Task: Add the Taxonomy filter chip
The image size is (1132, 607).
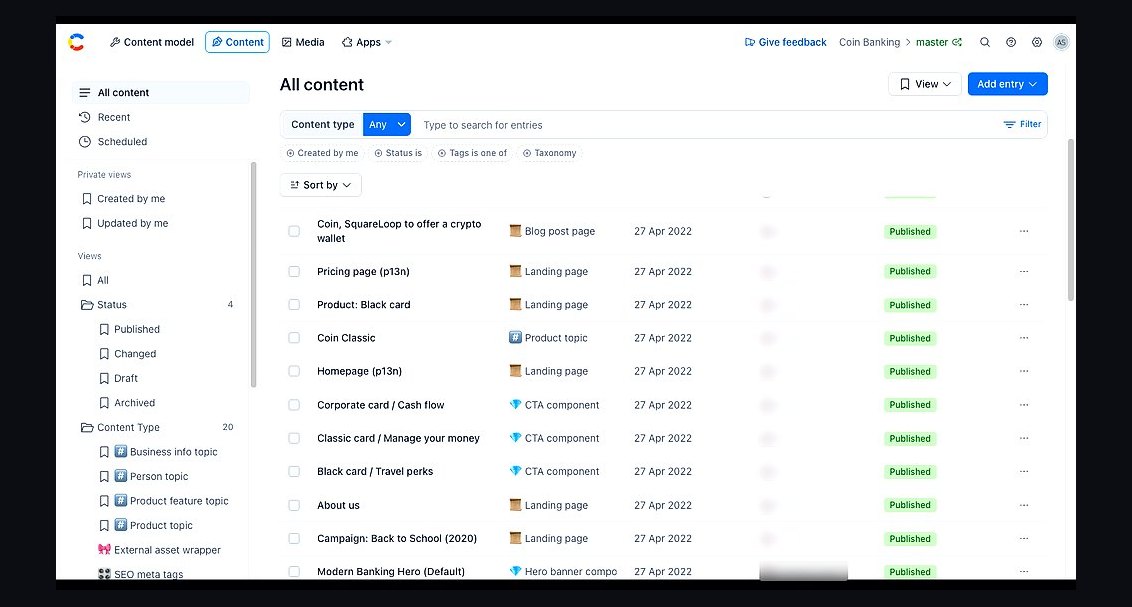Action: click(x=549, y=153)
